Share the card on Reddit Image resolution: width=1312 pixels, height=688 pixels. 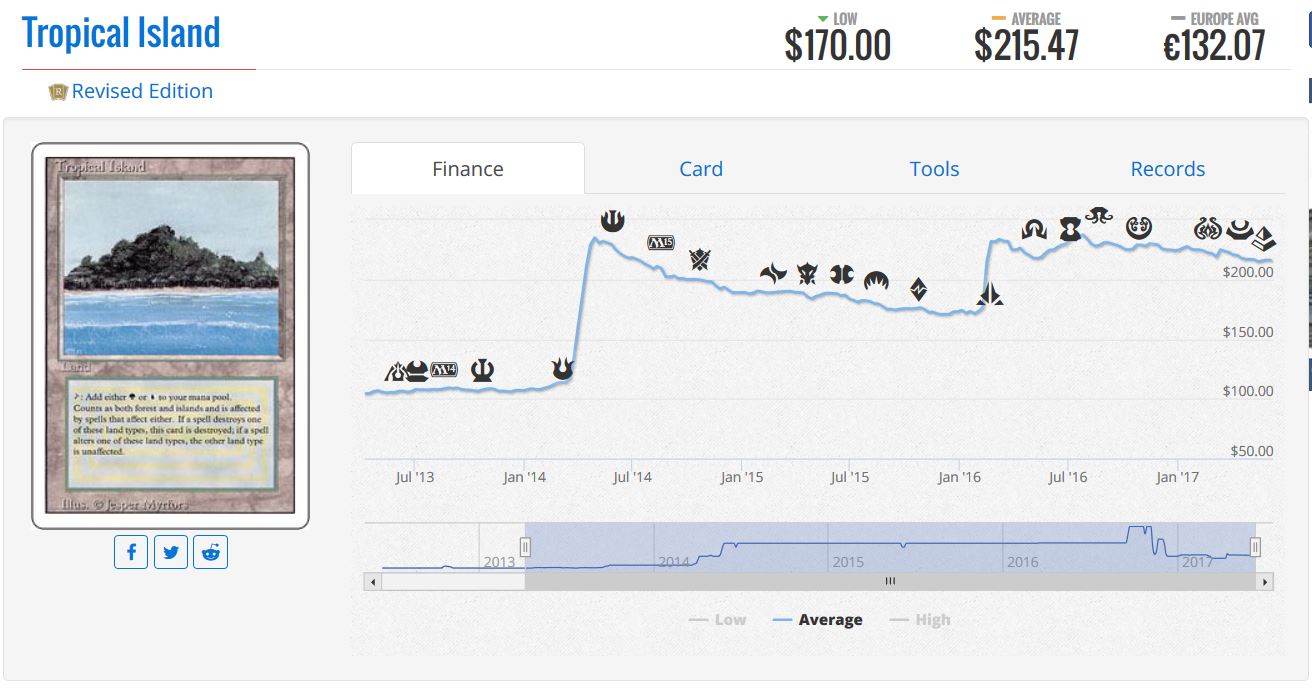pos(210,551)
